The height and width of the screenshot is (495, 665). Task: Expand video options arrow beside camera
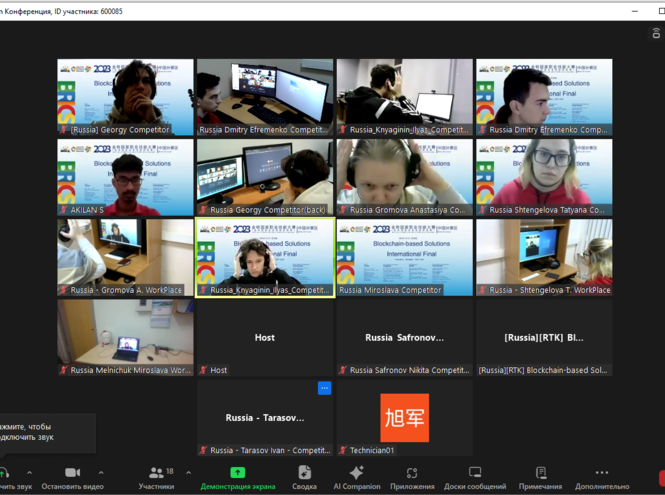click(x=101, y=473)
